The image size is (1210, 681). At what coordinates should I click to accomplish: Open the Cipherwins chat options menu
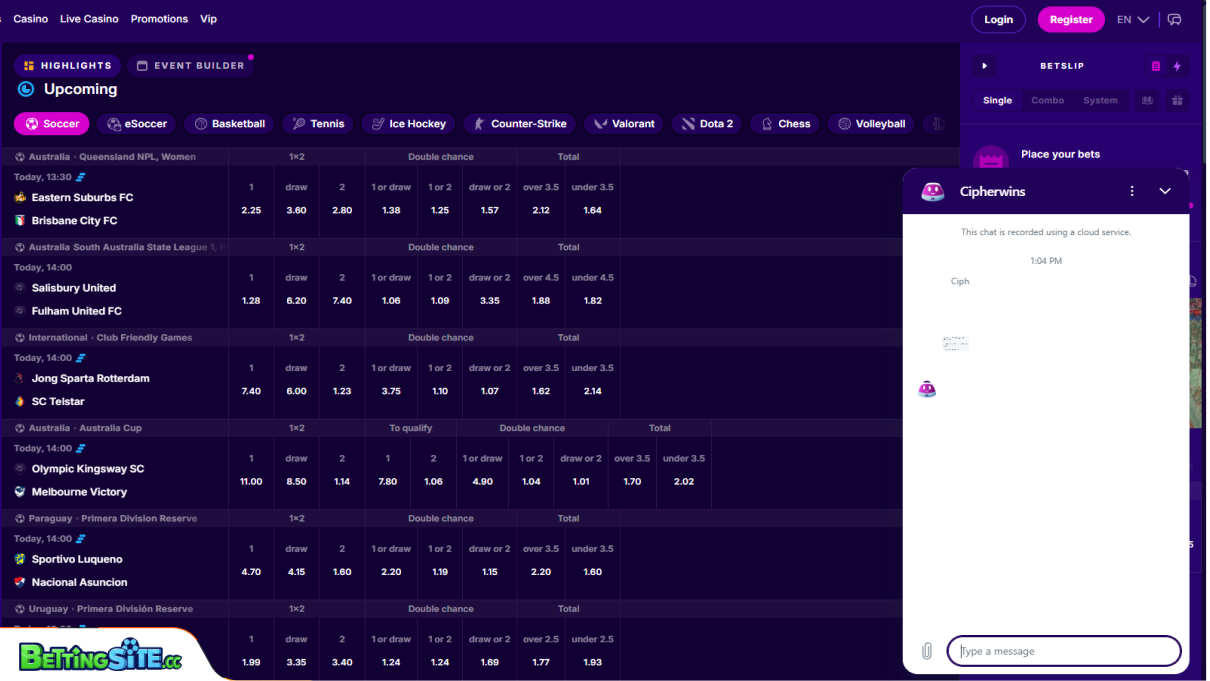(x=1131, y=190)
